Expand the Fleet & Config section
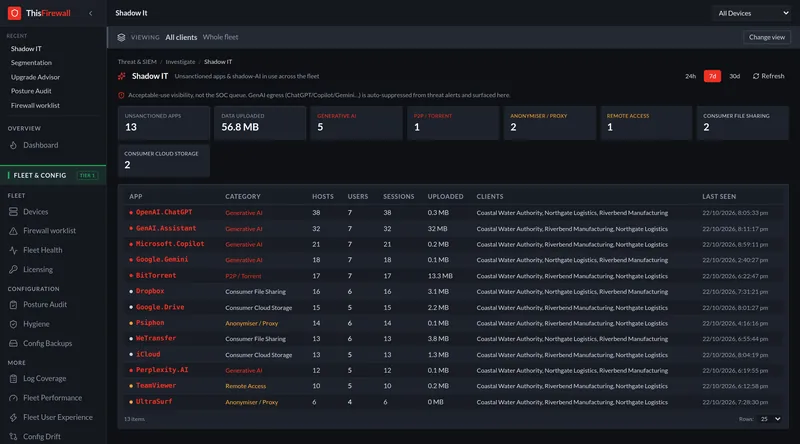800x444 pixels. coord(53,175)
